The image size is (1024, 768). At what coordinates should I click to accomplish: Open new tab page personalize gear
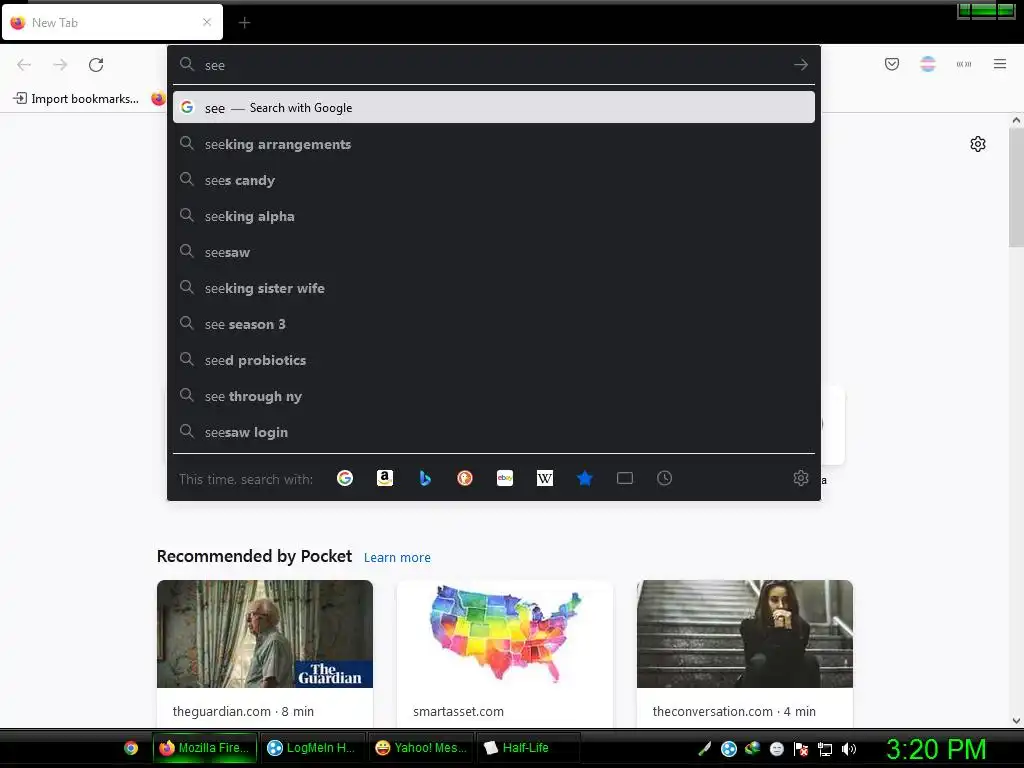pyautogui.click(x=978, y=144)
